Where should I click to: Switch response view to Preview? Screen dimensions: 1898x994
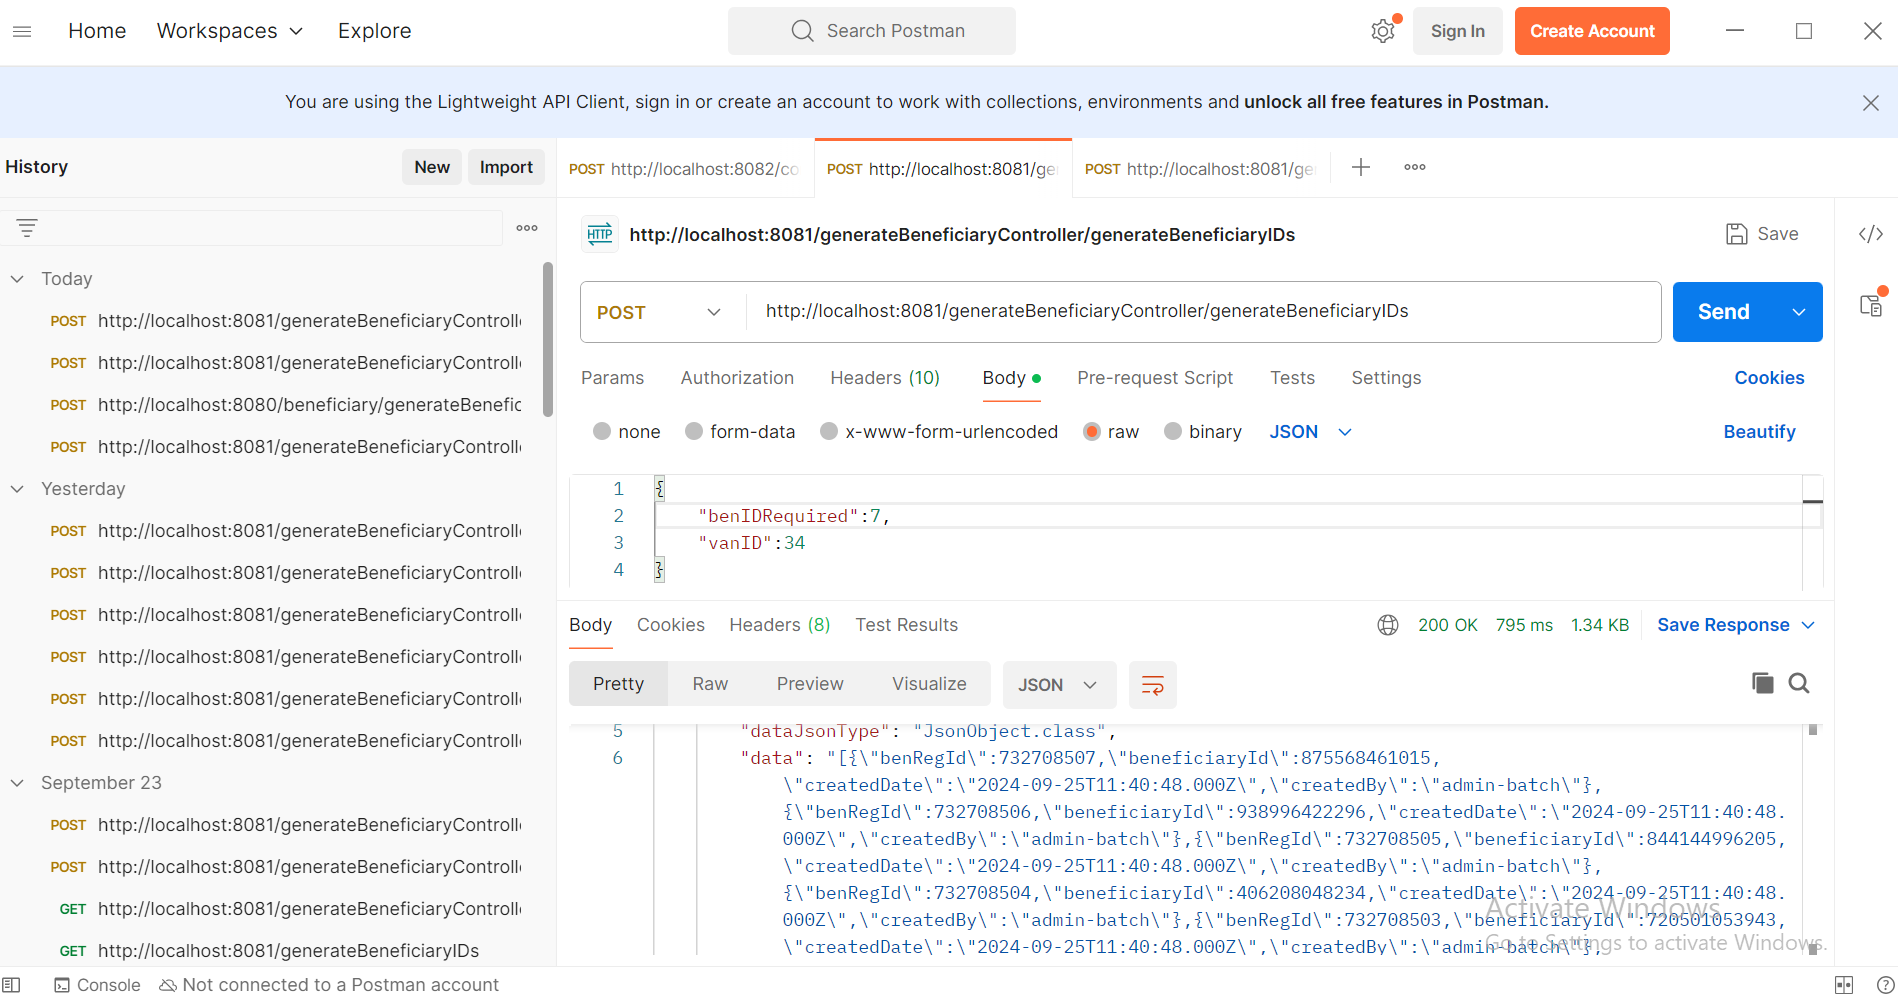click(x=810, y=684)
